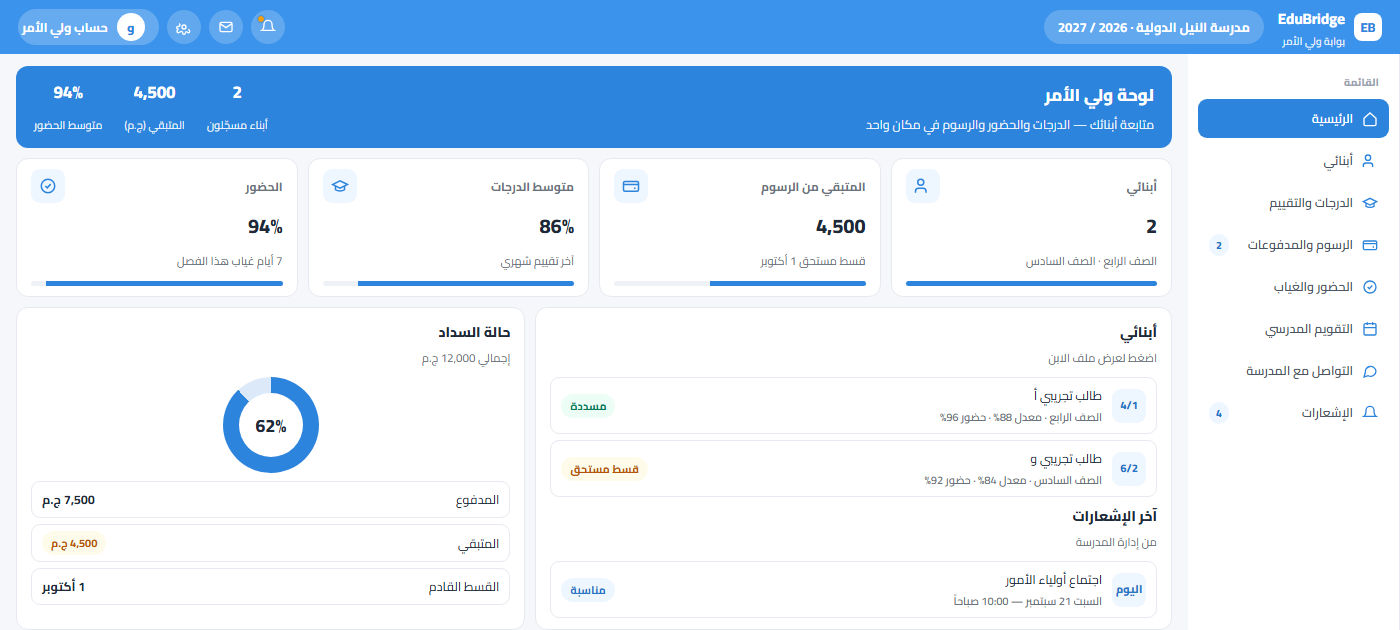This screenshot has height=630, width=1400.
Task: Click attendance progress bar under 94%
Action: coord(157,284)
